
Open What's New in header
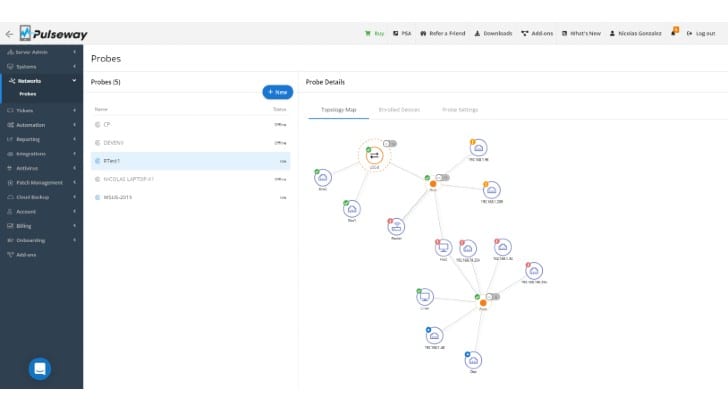pyautogui.click(x=581, y=33)
